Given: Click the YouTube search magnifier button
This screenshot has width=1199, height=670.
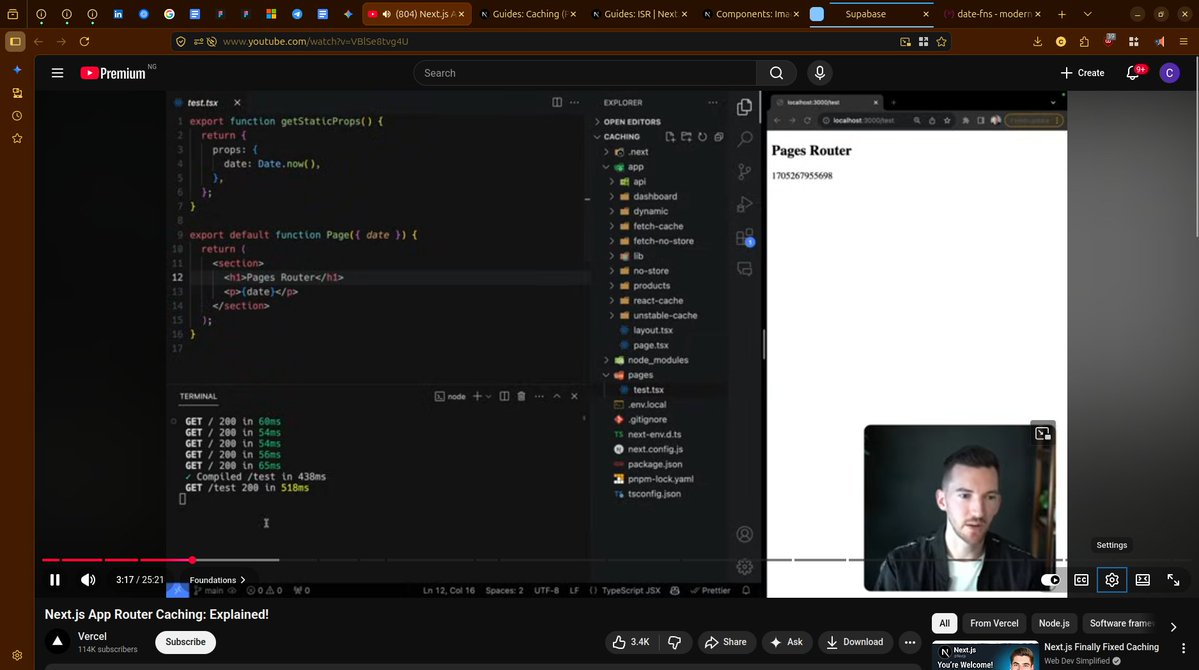Looking at the screenshot, I should tap(776, 73).
